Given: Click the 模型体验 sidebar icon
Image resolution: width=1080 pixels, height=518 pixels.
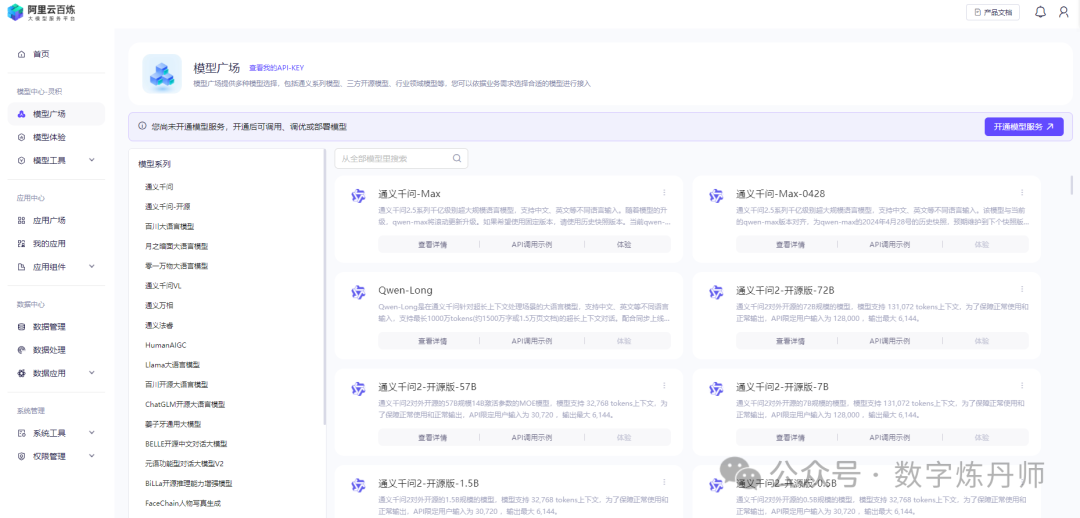Looking at the screenshot, I should coord(21,137).
